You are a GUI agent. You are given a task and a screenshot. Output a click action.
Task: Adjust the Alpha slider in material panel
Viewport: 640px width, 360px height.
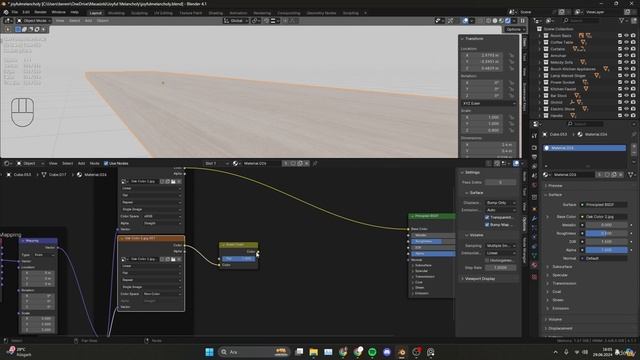tap(606, 250)
